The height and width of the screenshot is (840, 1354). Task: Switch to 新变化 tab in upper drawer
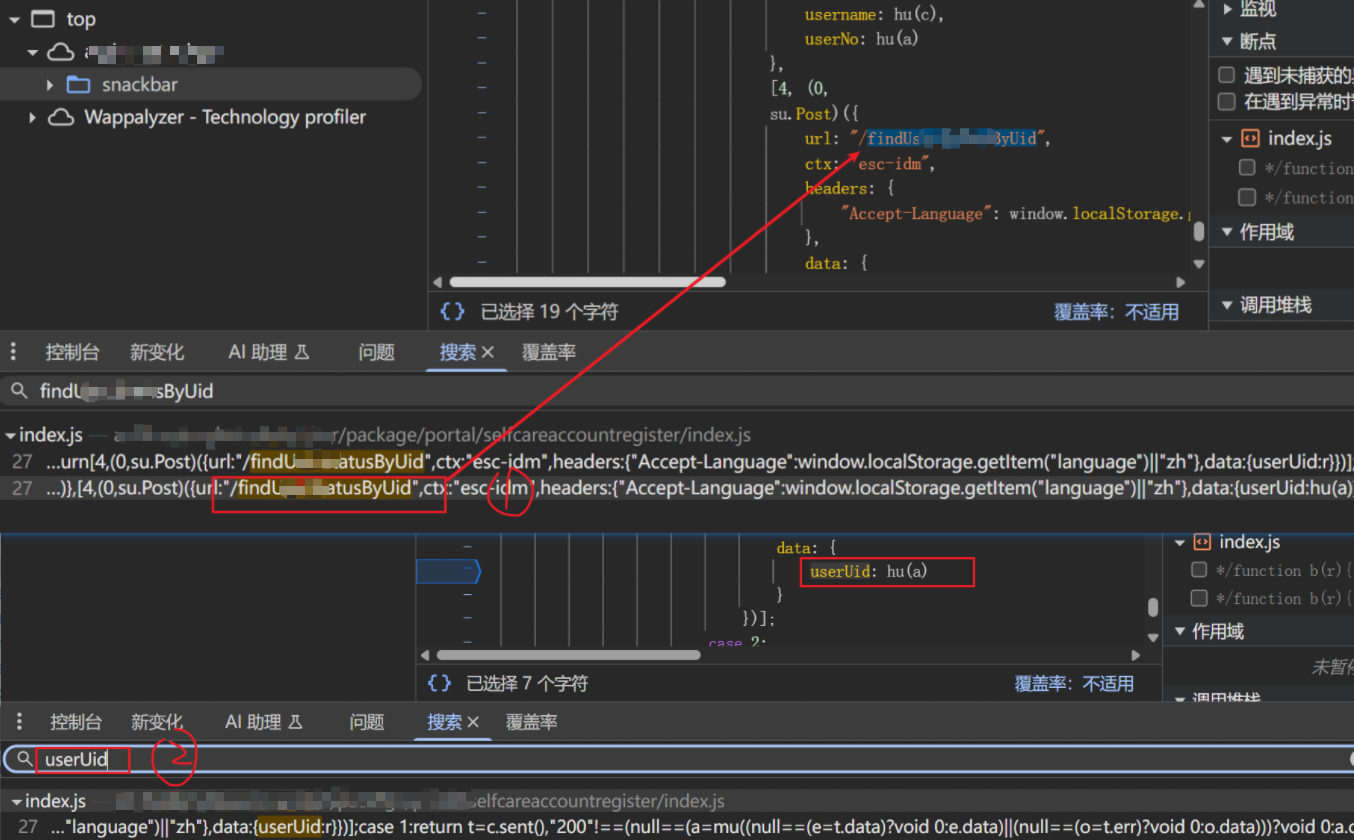click(157, 352)
